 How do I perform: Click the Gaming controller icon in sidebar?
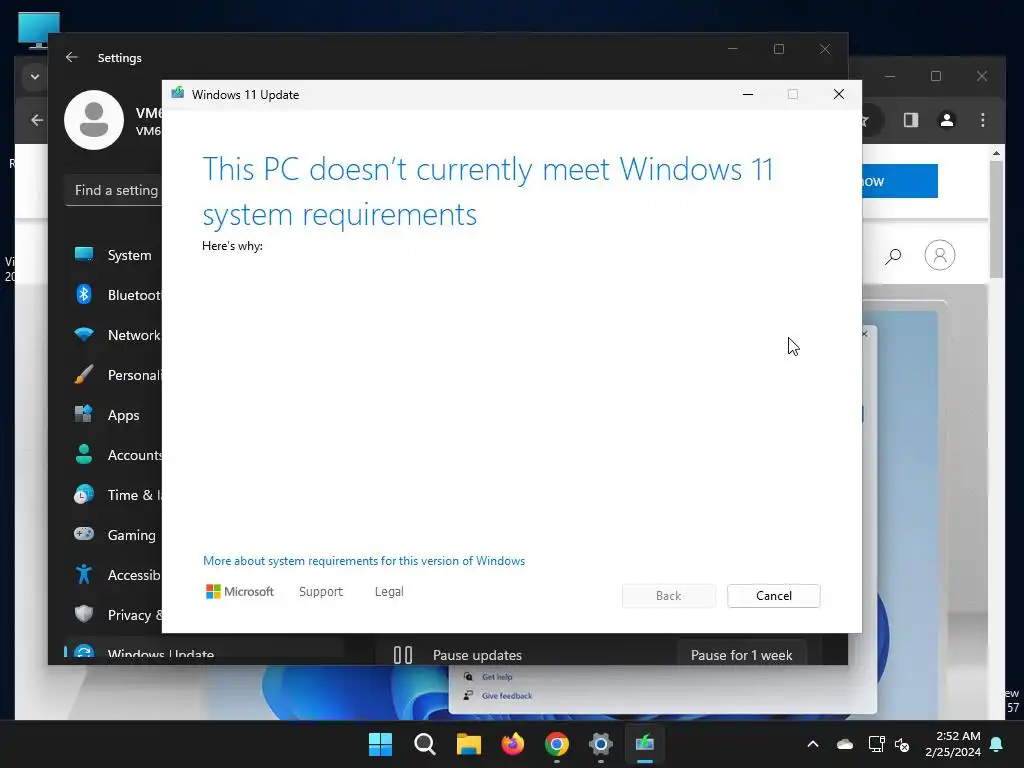[84, 534]
